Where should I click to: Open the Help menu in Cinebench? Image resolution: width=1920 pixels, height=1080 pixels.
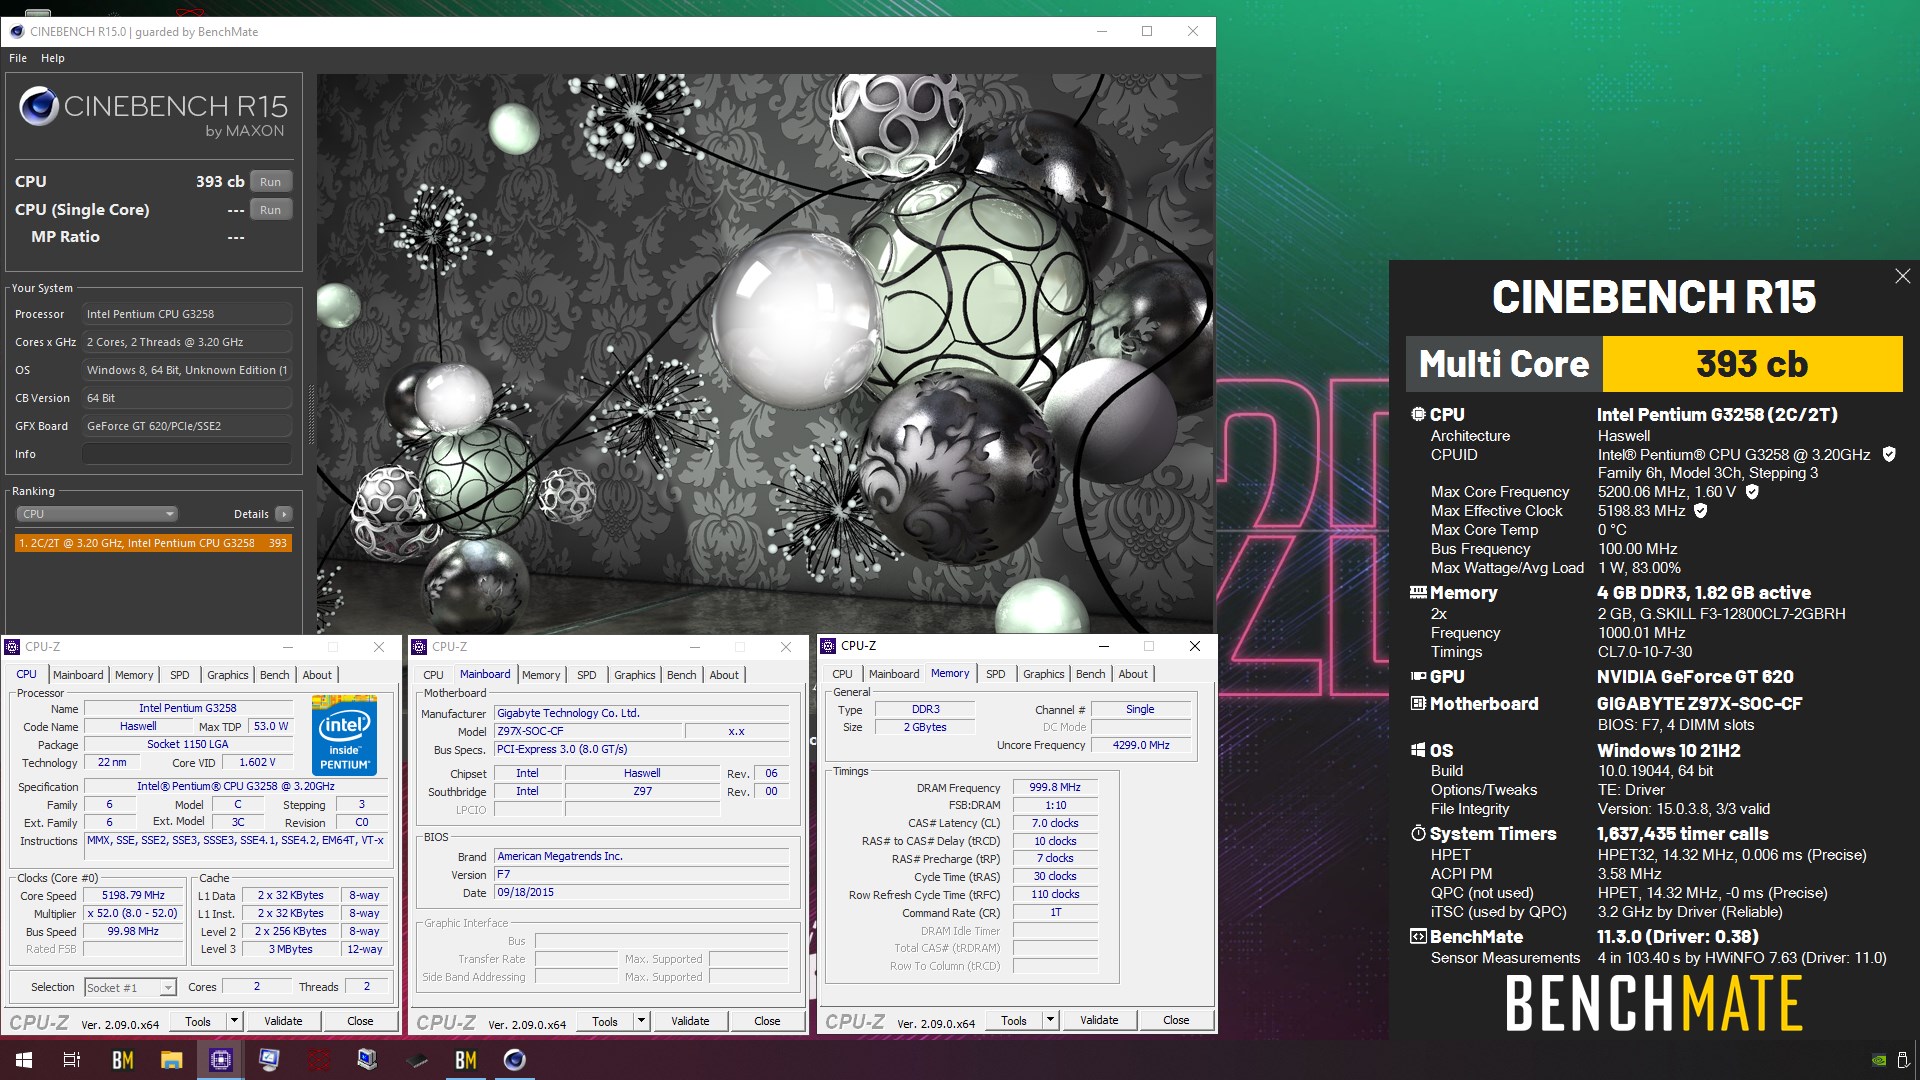(53, 58)
